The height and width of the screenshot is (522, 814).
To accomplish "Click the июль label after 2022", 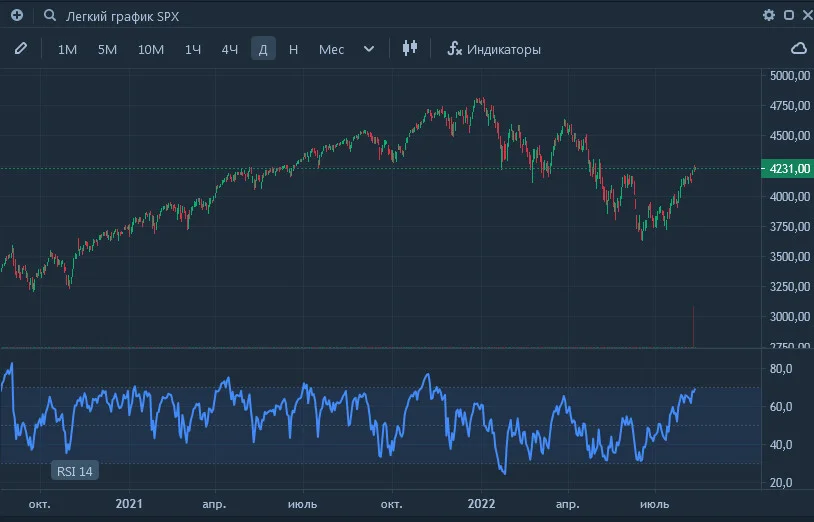I will click(x=655, y=504).
